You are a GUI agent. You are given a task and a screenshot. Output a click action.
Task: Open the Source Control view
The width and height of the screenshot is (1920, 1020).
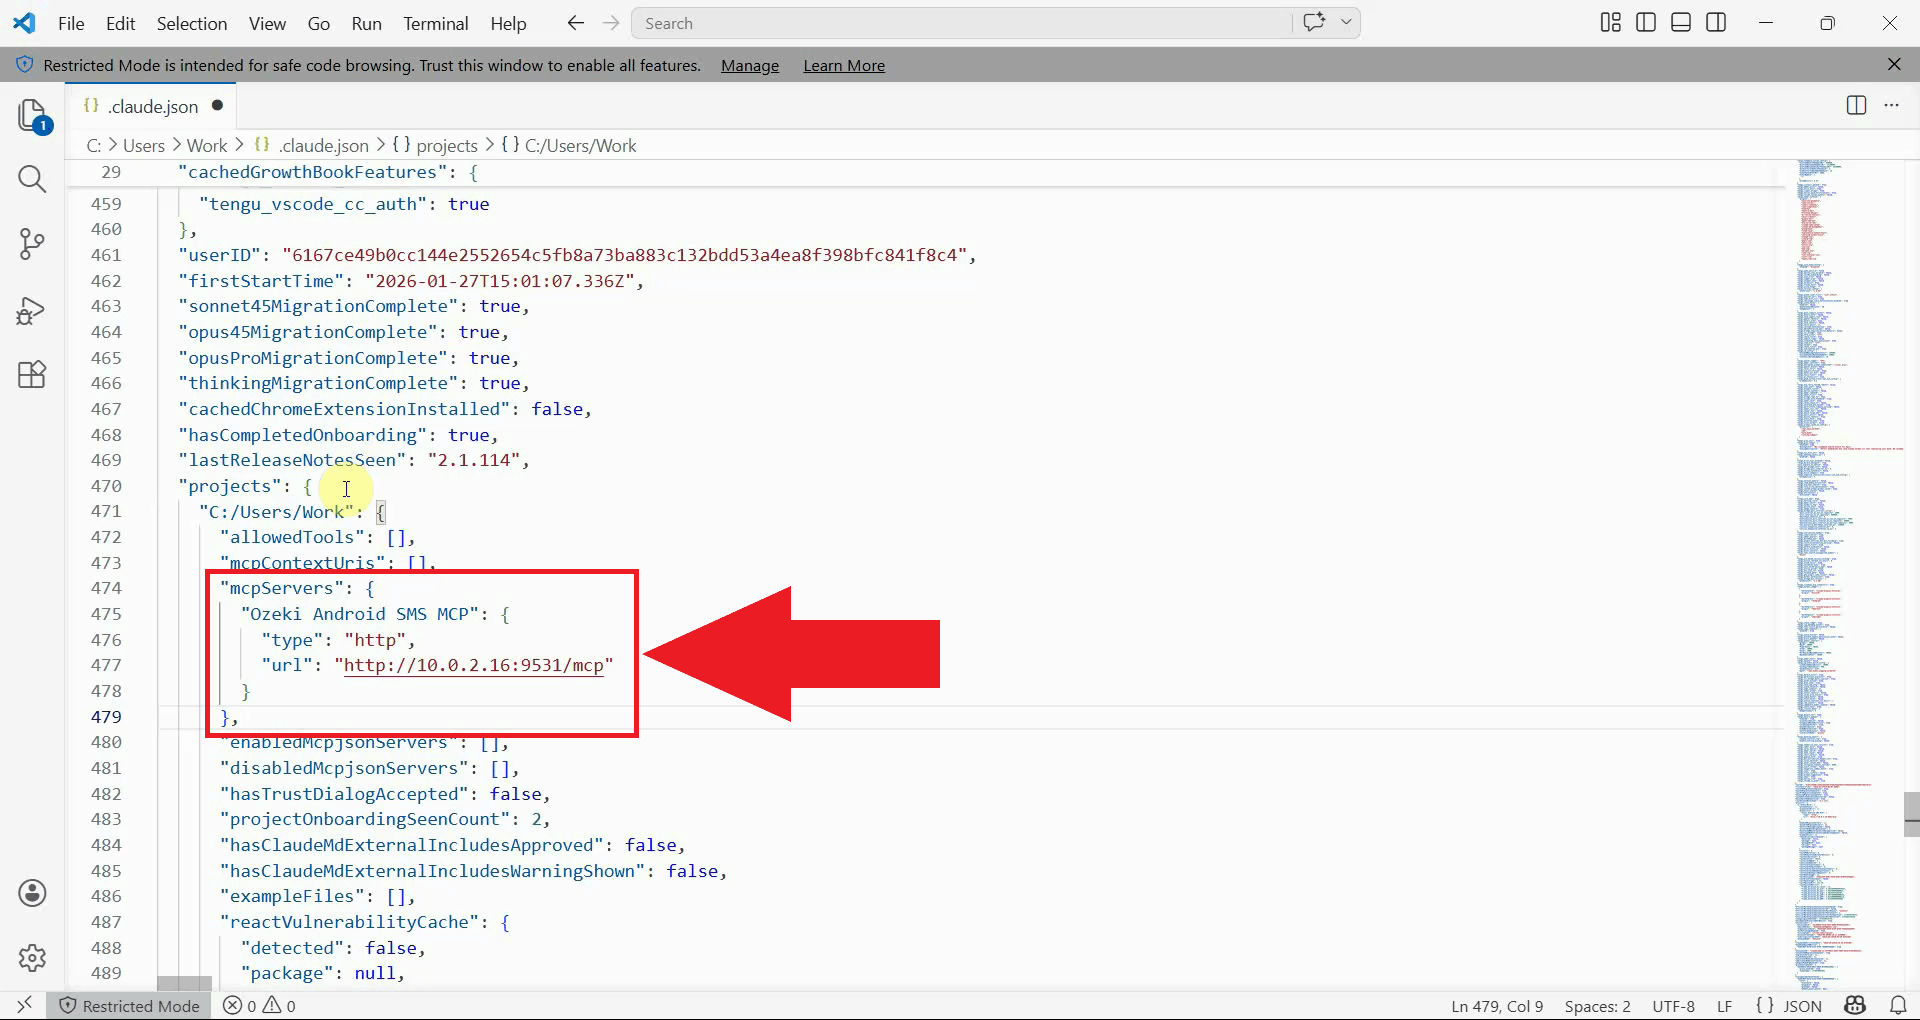coord(32,244)
